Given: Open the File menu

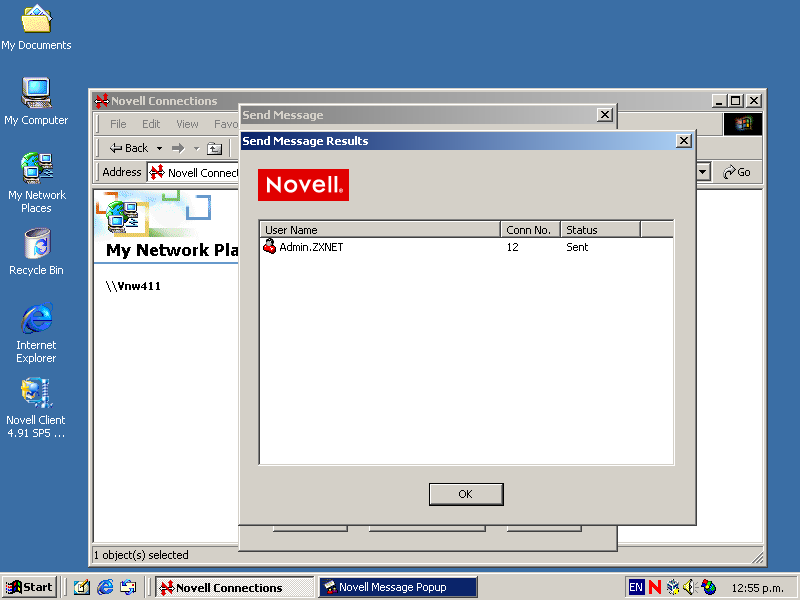Looking at the screenshot, I should click(x=118, y=124).
